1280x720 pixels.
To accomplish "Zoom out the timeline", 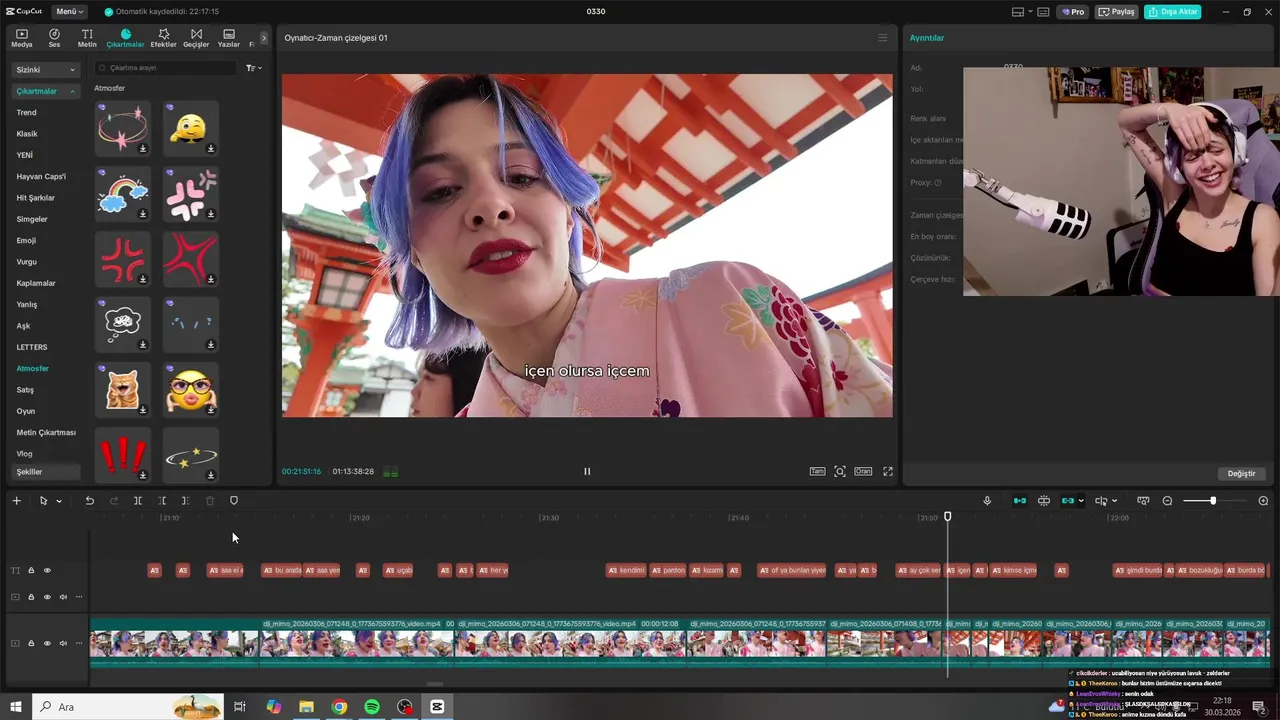I will click(1167, 501).
